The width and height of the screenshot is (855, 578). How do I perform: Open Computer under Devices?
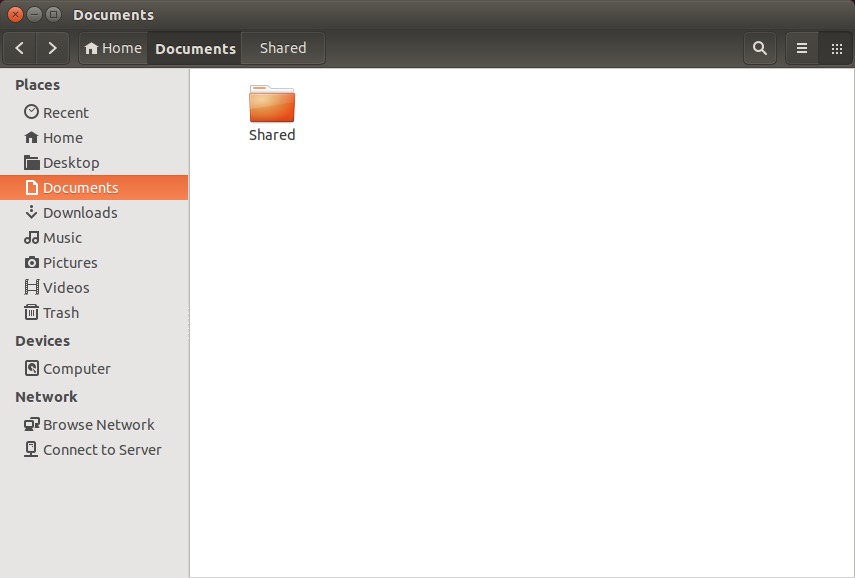[x=76, y=369]
